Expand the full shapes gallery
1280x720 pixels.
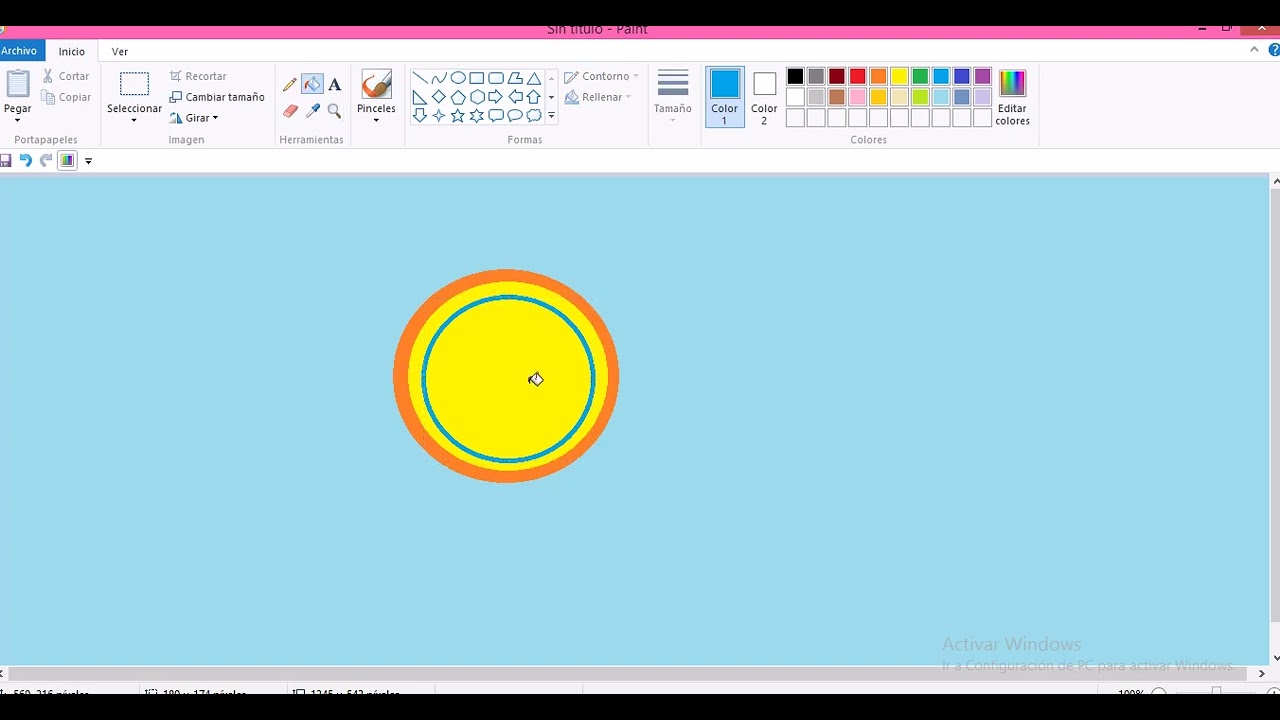click(x=551, y=116)
